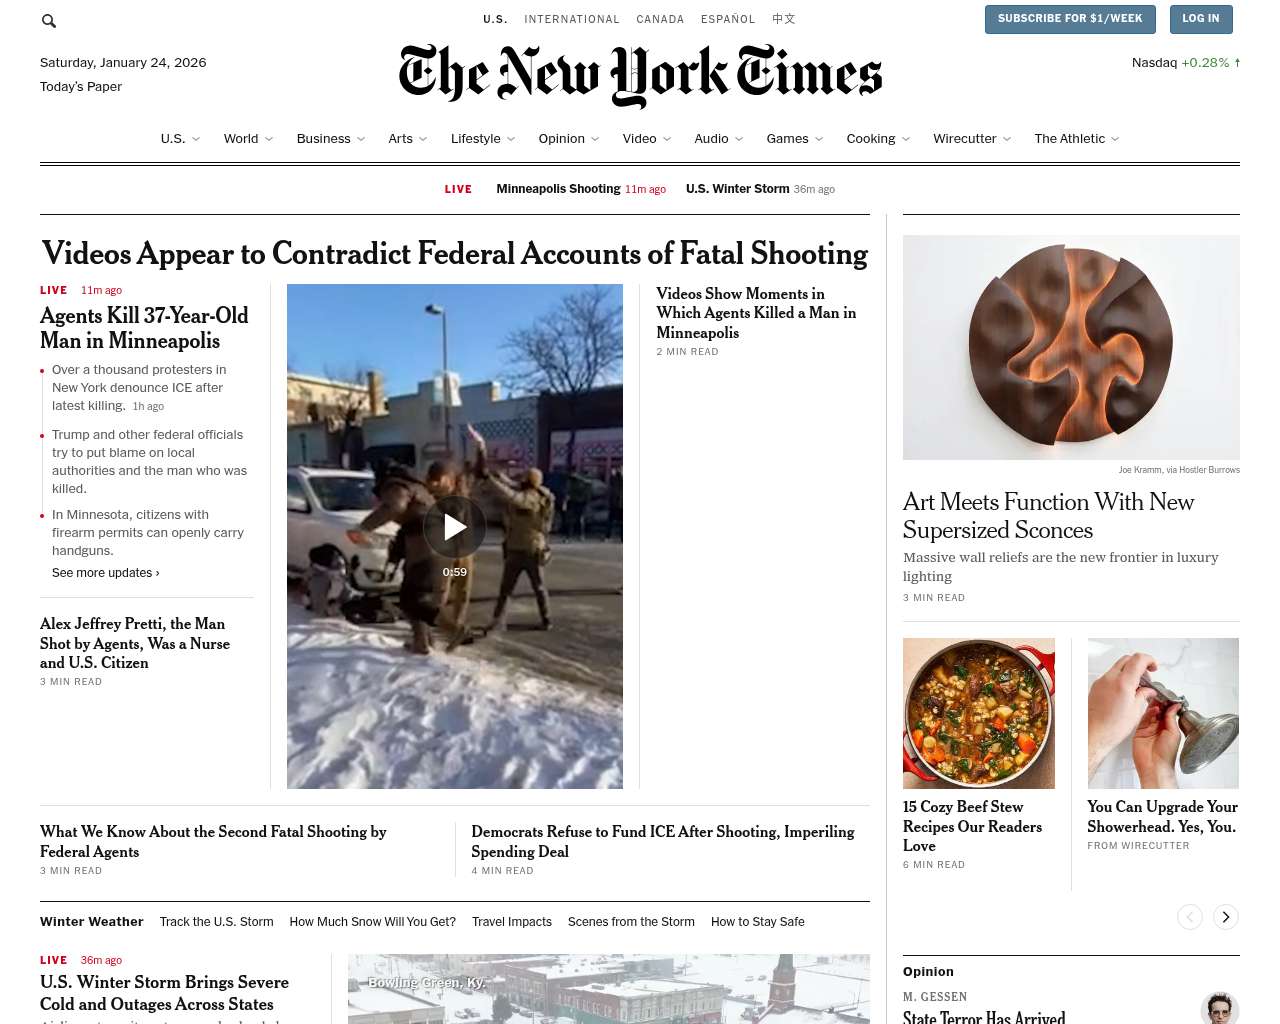
Task: View the Nasdaq market indicator
Action: pyautogui.click(x=1186, y=63)
